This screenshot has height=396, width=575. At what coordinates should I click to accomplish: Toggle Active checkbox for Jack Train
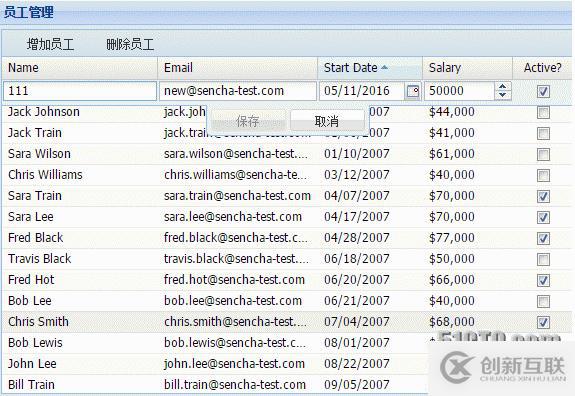pos(543,133)
